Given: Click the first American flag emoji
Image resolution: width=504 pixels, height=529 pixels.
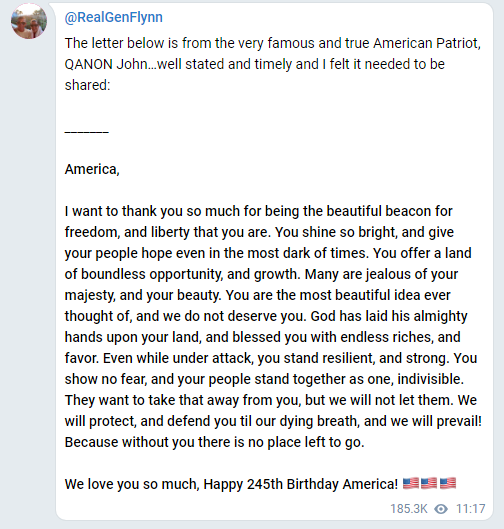Looking at the screenshot, I should pos(411,483).
